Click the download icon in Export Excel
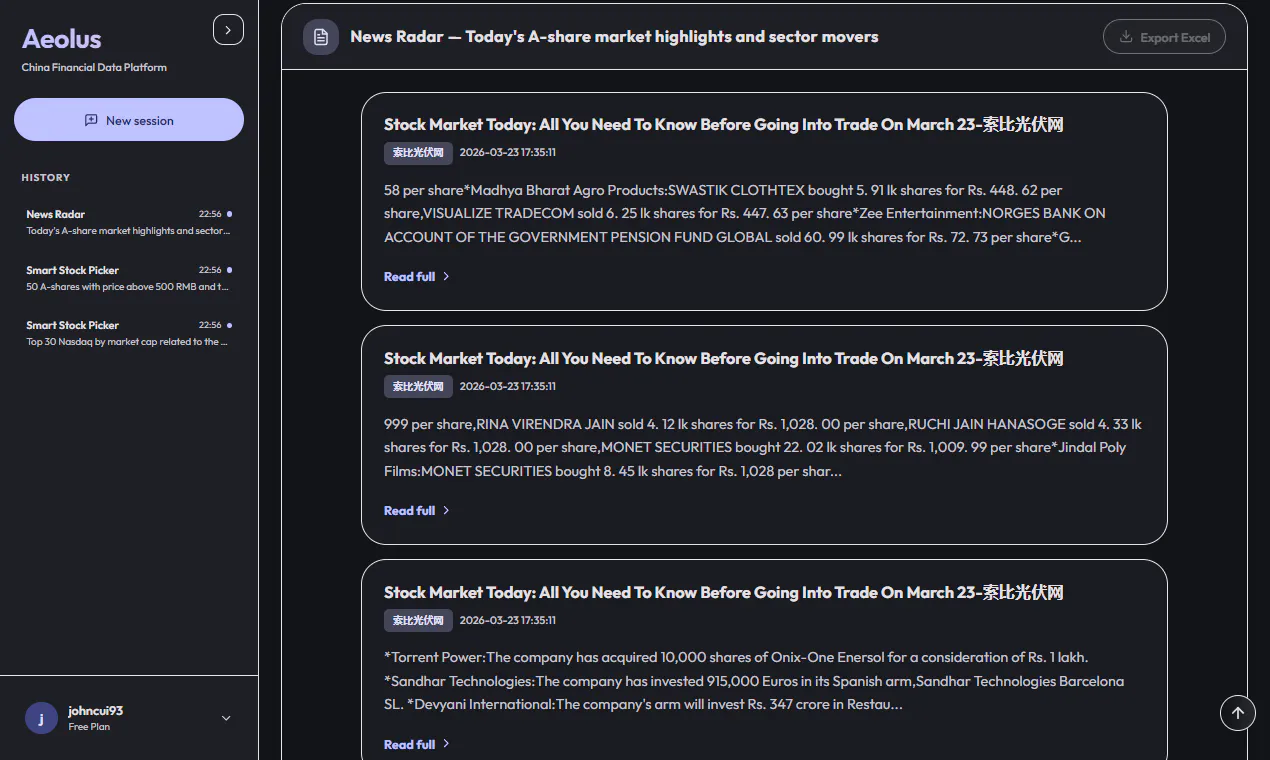Viewport: 1270px width, 760px height. point(1126,37)
